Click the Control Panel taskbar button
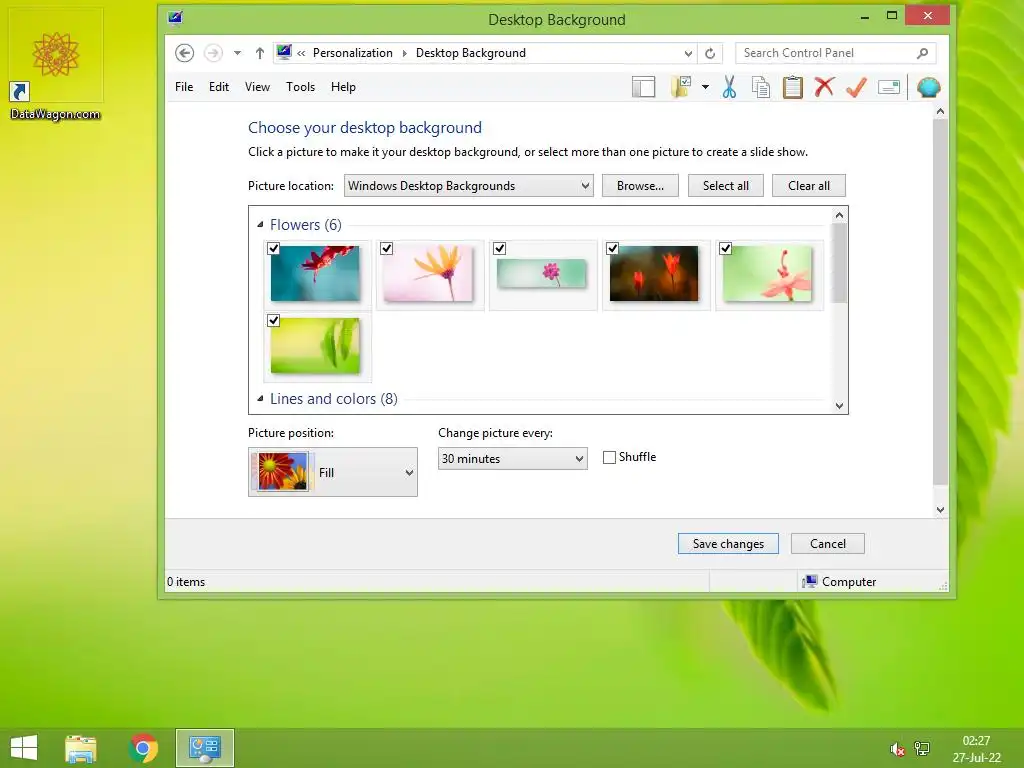The width and height of the screenshot is (1024, 768). [204, 748]
